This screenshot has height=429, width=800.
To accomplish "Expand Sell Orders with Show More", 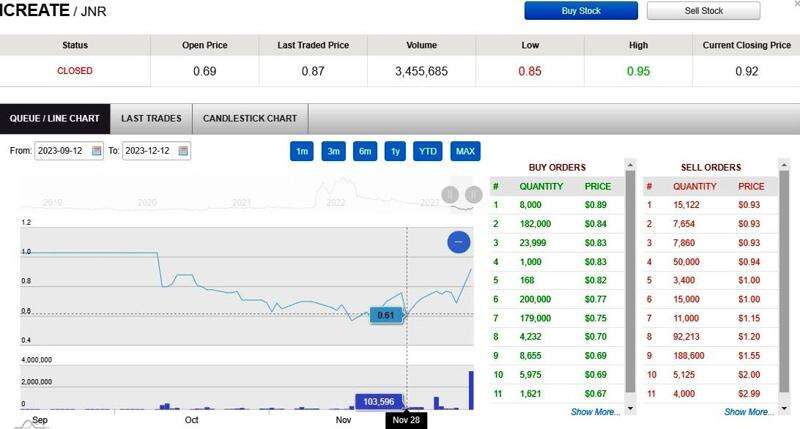I will tap(748, 411).
